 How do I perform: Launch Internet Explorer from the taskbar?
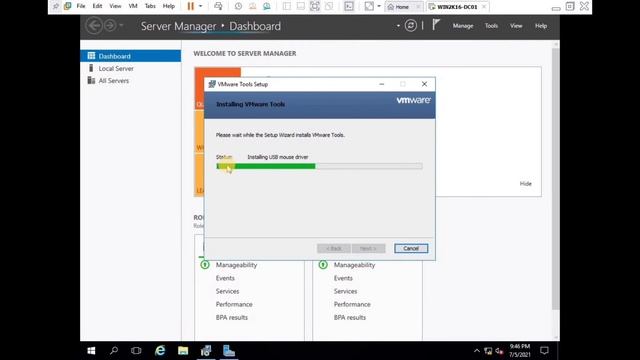click(x=160, y=351)
